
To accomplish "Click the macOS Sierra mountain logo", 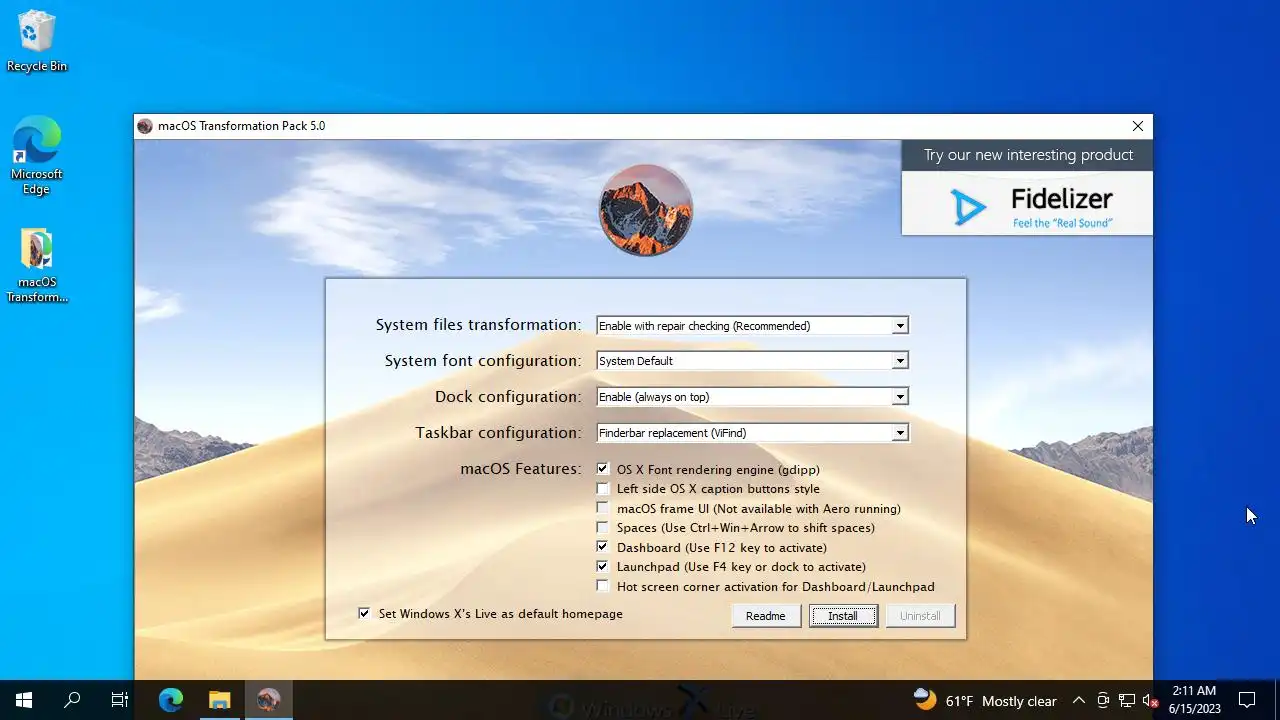I will click(646, 210).
